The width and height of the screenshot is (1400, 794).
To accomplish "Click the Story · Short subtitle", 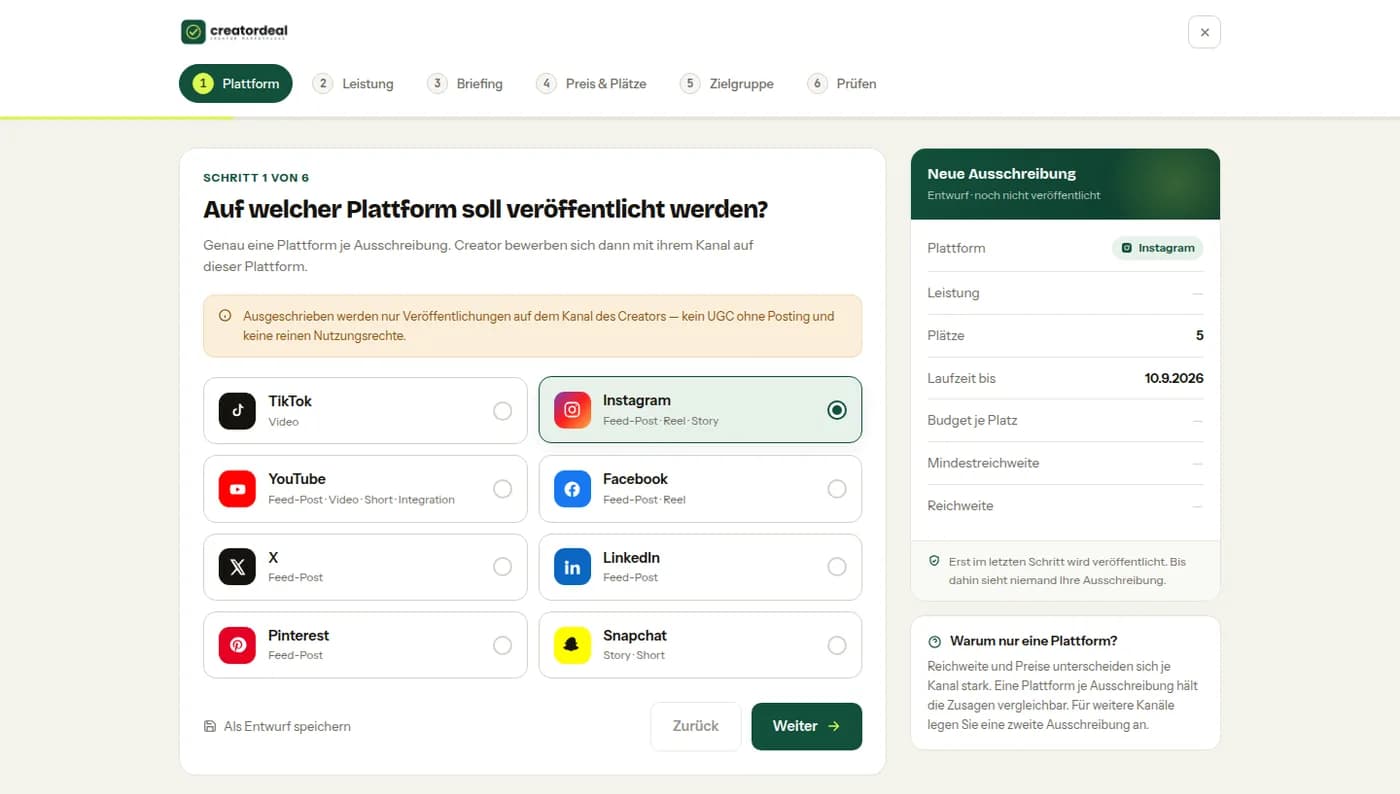I will pos(634,656).
